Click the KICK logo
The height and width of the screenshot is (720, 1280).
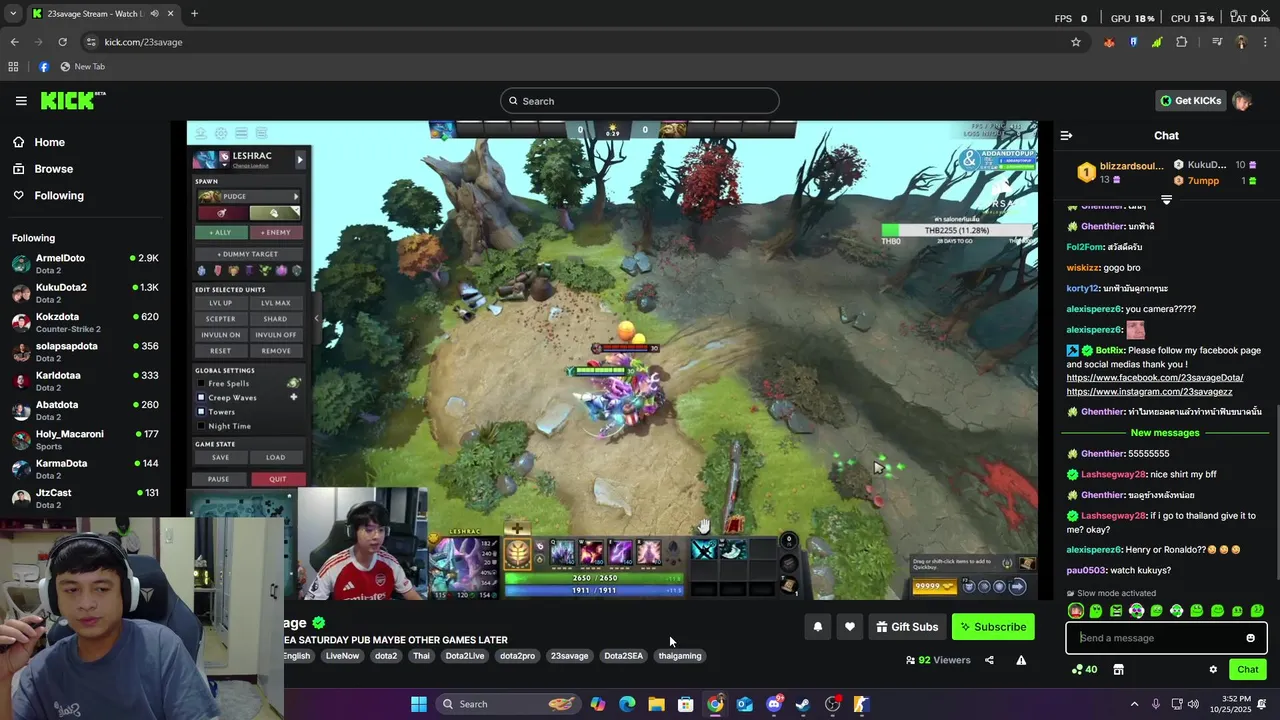72,100
